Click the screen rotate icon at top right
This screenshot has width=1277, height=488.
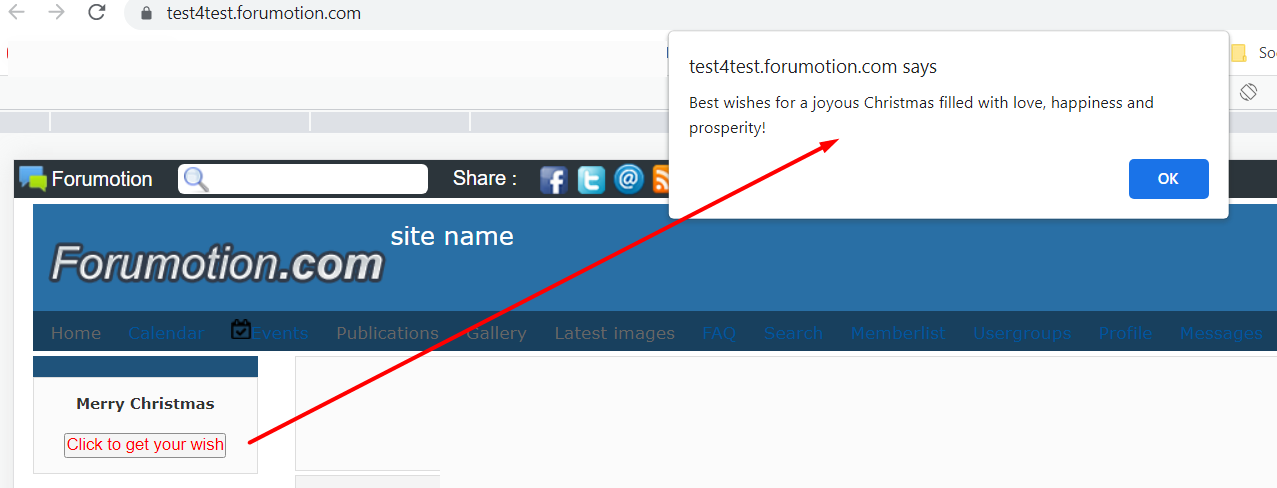tap(1248, 92)
